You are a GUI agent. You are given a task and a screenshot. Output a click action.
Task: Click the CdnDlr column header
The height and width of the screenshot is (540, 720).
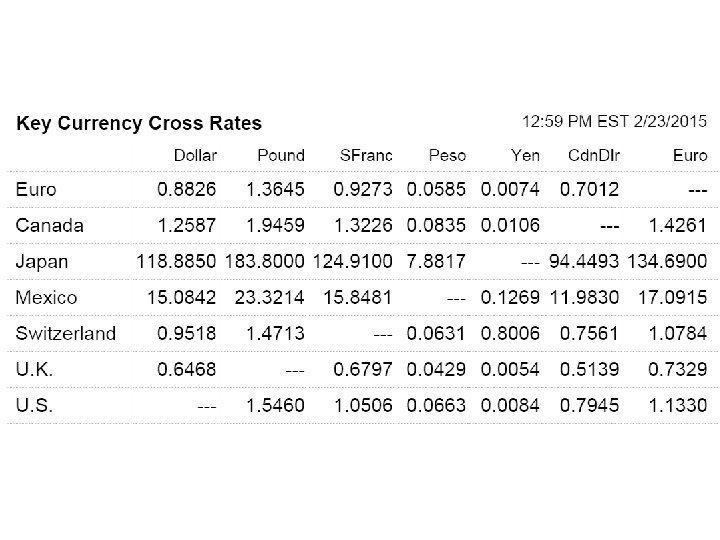[x=594, y=156]
